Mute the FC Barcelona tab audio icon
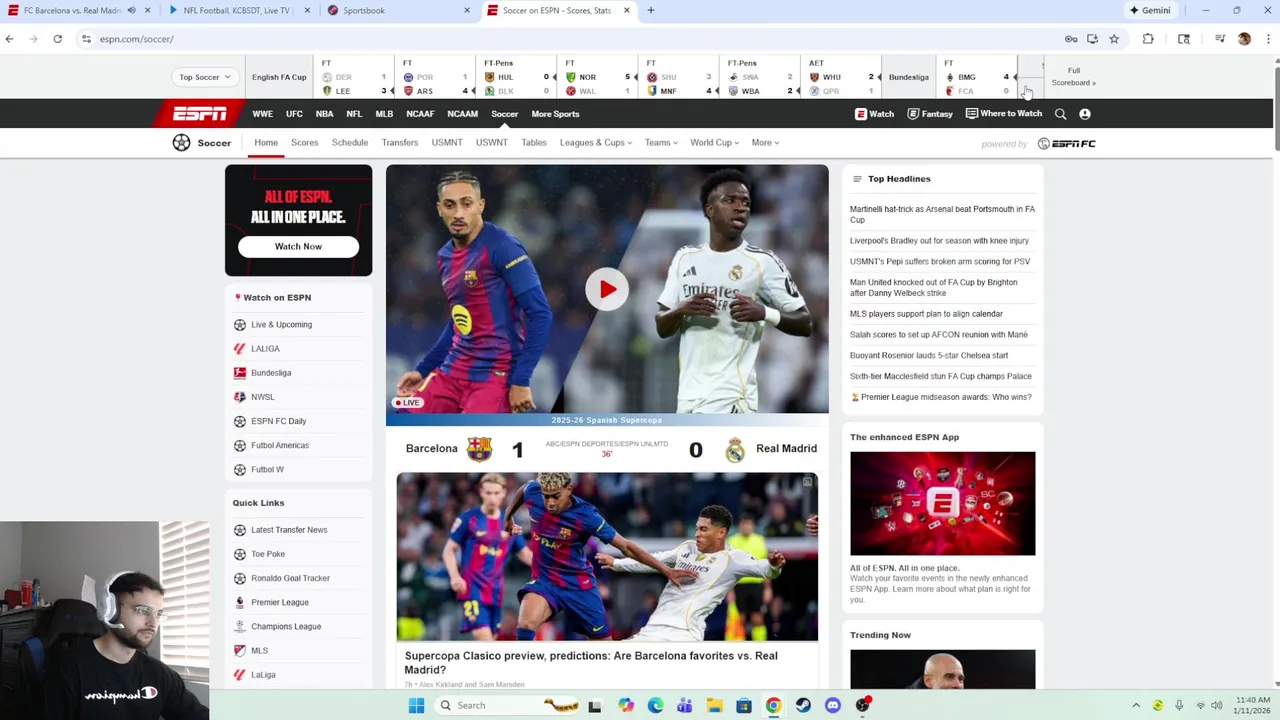This screenshot has width=1280, height=720. (131, 10)
